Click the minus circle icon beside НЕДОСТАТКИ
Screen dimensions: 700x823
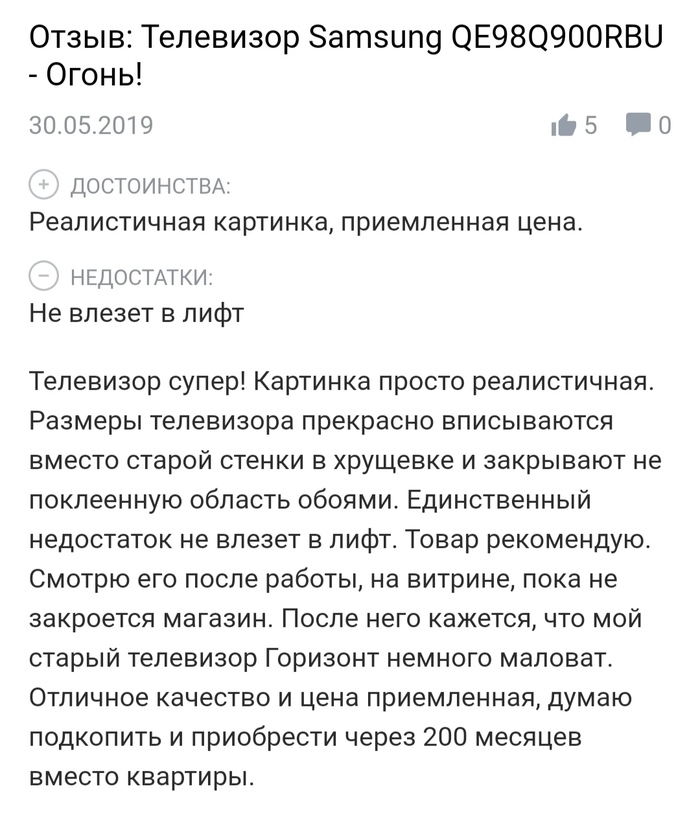(43, 276)
